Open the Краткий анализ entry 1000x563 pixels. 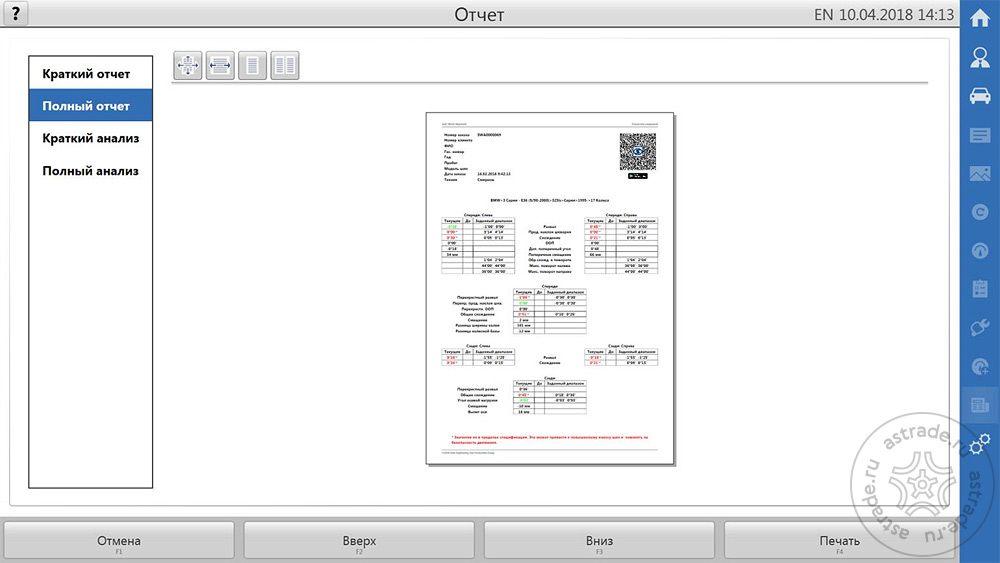point(91,138)
